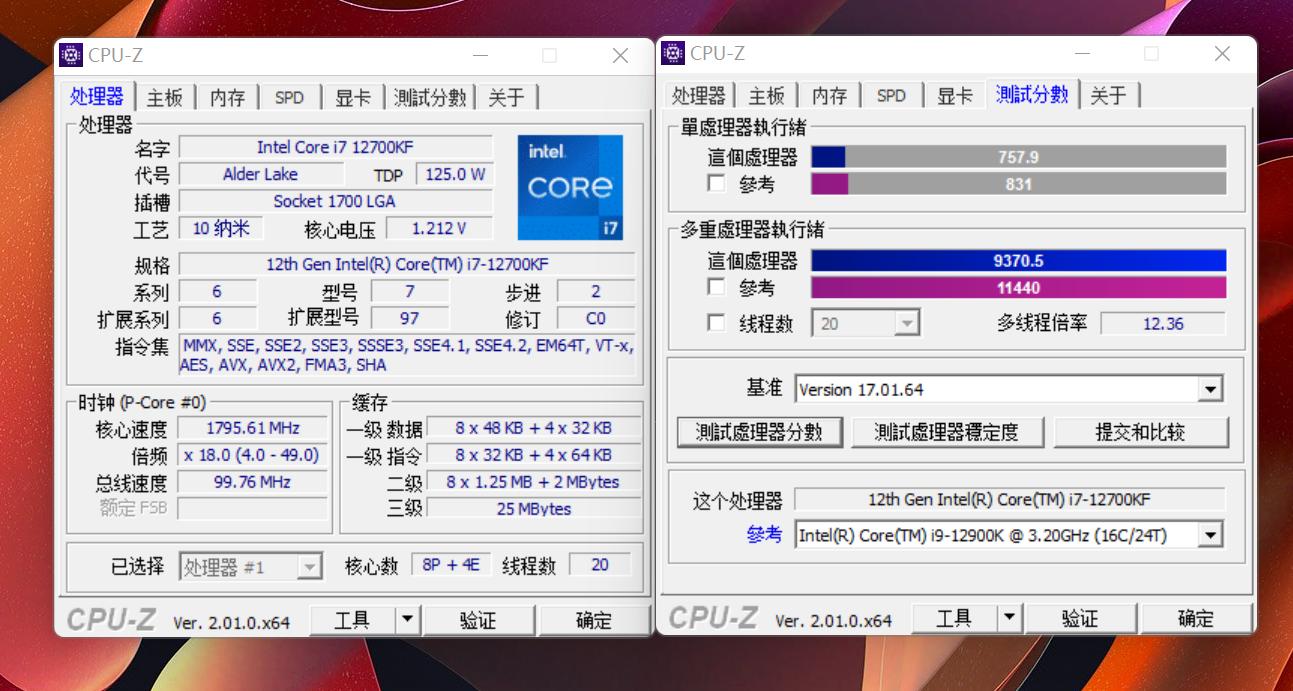Open the reference processor dropdown showing i9-12900K
The height and width of the screenshot is (691, 1293).
(1210, 534)
